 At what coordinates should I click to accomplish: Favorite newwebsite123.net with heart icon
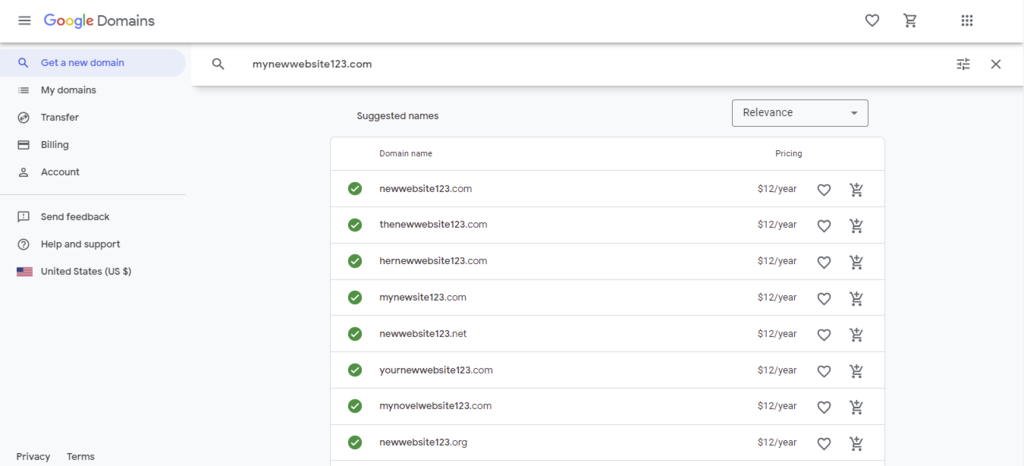(x=824, y=335)
